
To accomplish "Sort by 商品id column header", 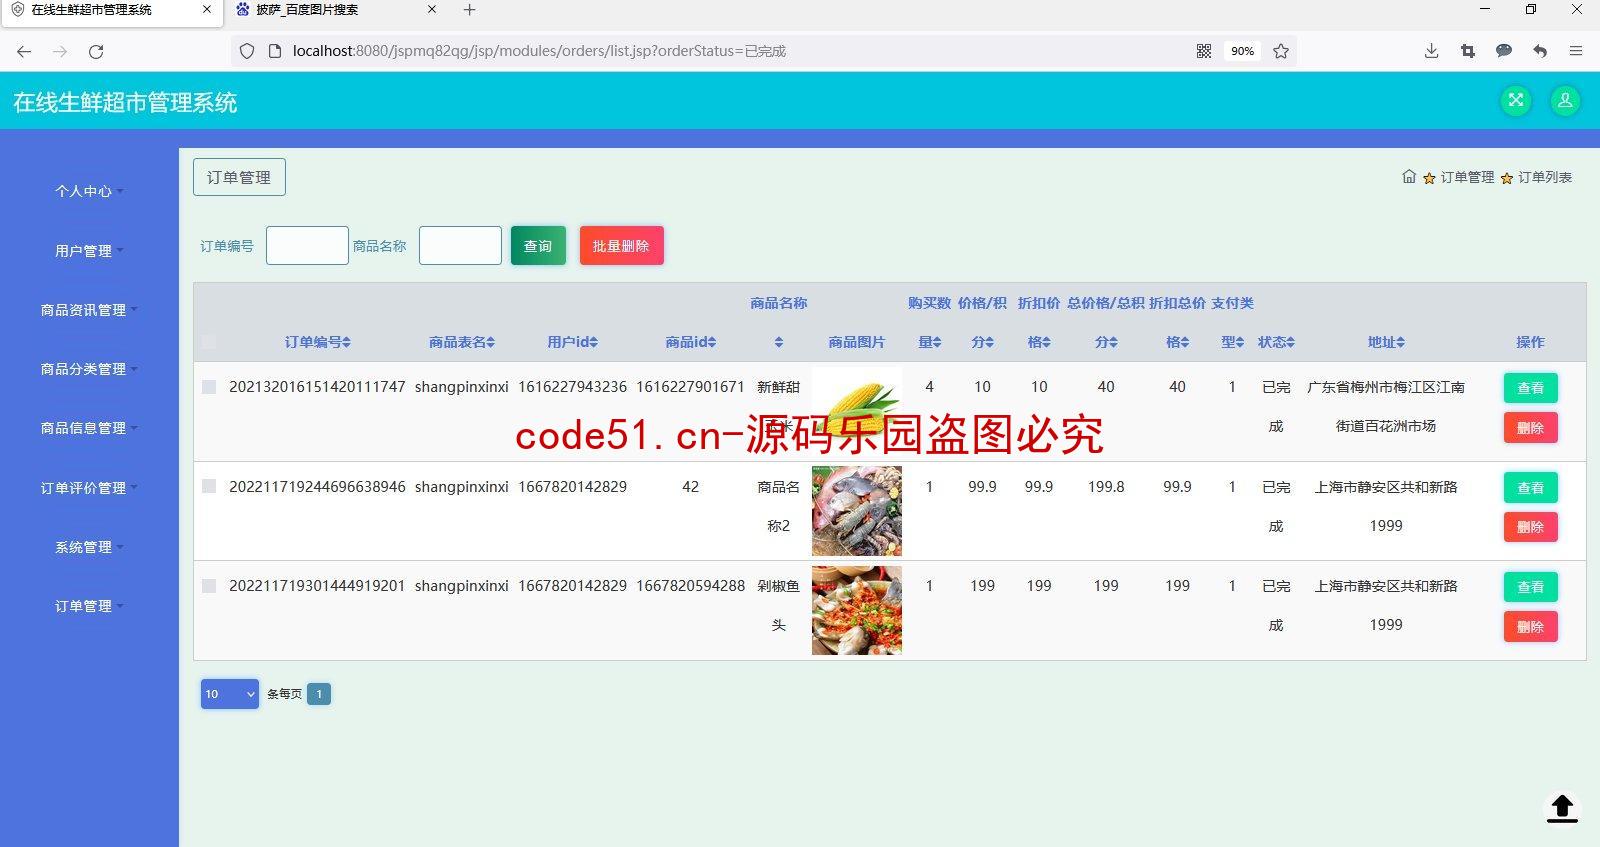I will [691, 342].
